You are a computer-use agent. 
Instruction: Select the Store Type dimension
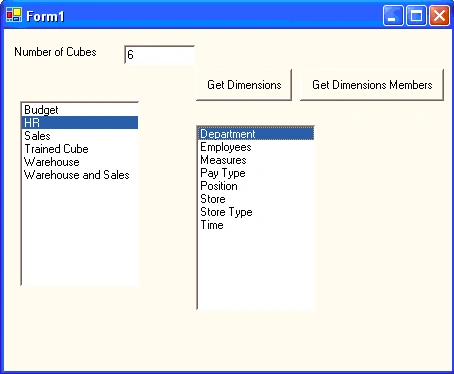pyautogui.click(x=256, y=212)
